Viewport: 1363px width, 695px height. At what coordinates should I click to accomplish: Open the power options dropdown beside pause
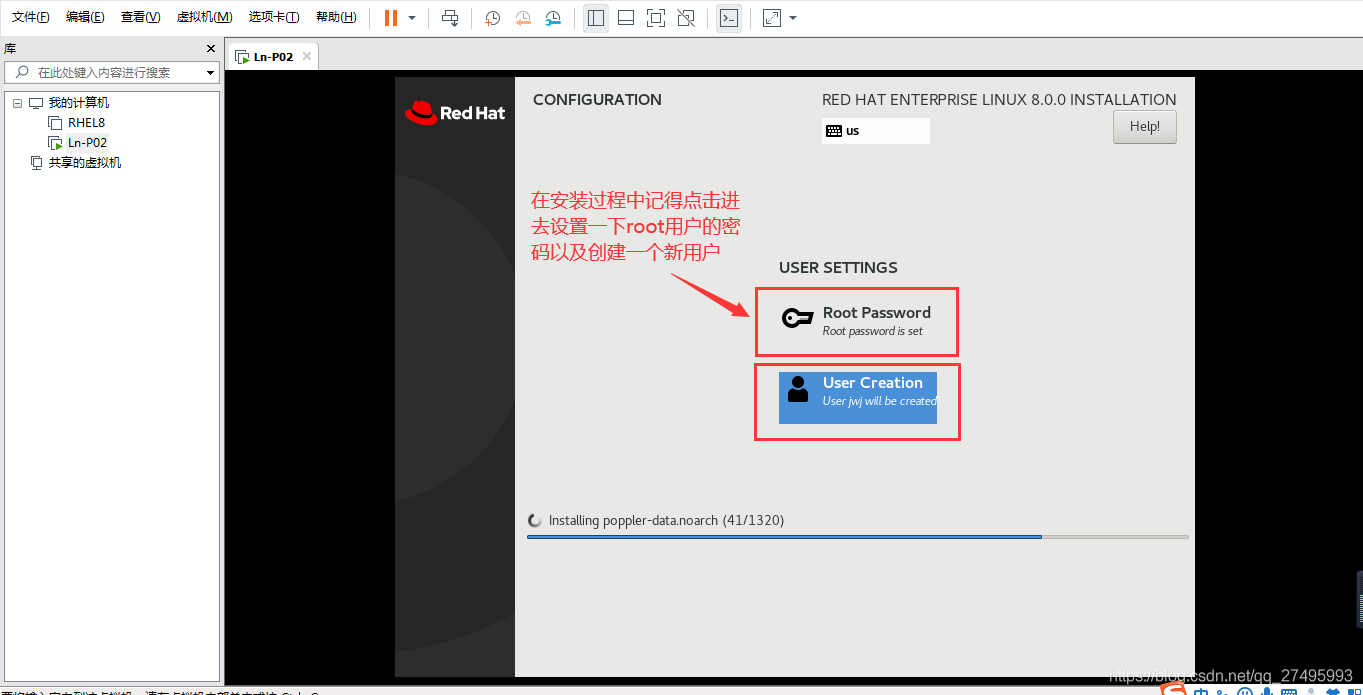412,18
